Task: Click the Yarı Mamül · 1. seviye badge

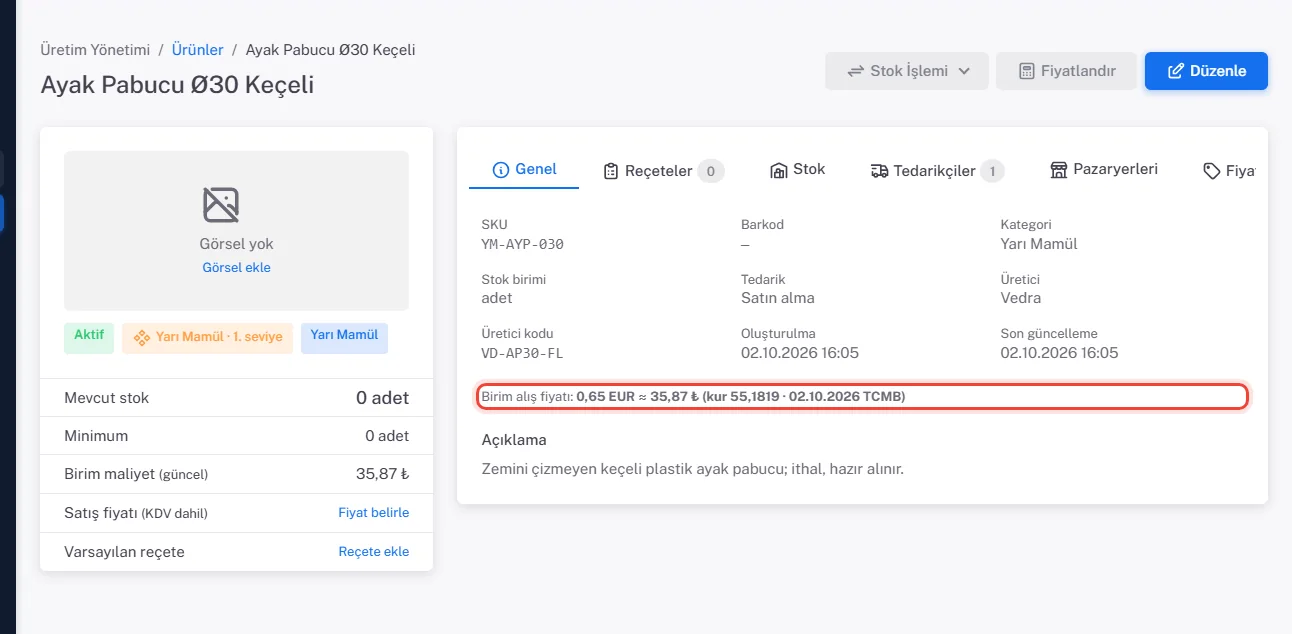Action: (x=208, y=338)
